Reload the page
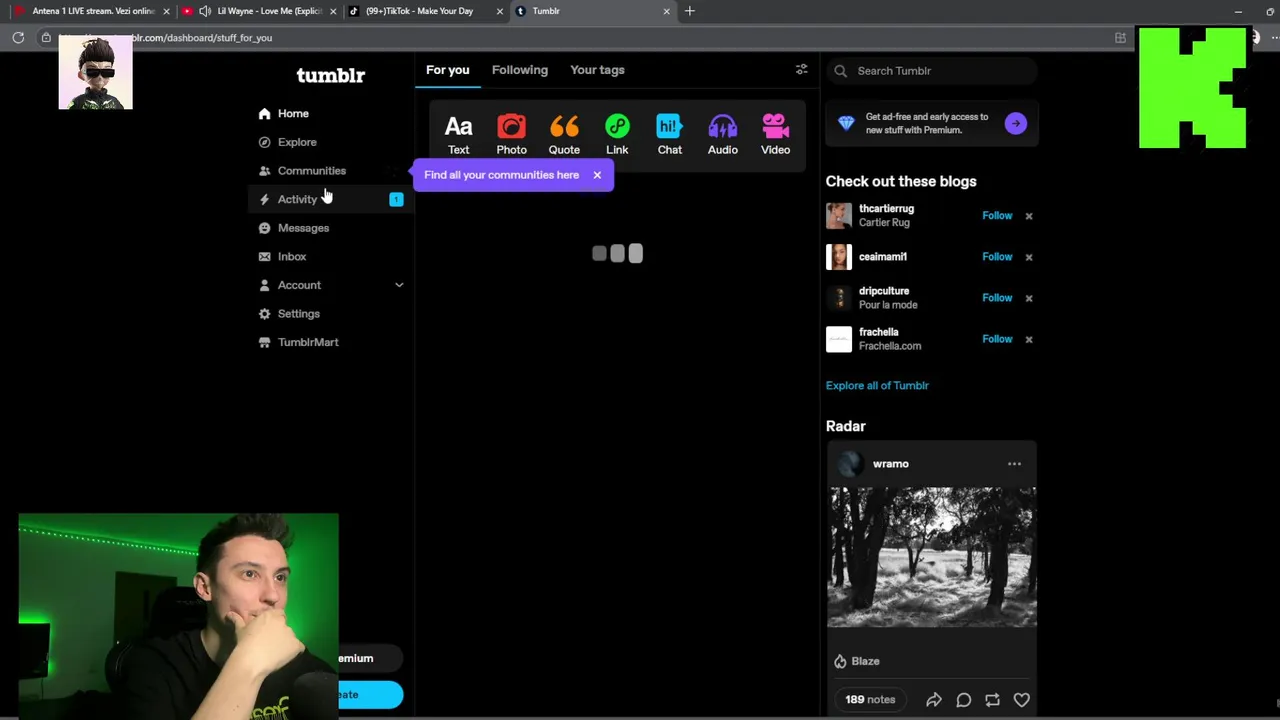This screenshot has width=1280, height=720. (x=18, y=38)
